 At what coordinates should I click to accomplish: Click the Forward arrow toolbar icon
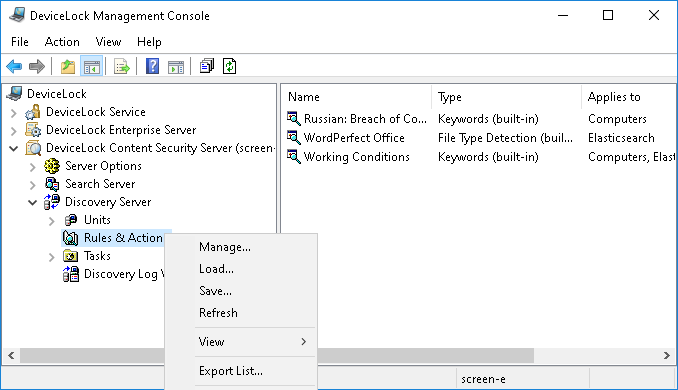[x=37, y=67]
